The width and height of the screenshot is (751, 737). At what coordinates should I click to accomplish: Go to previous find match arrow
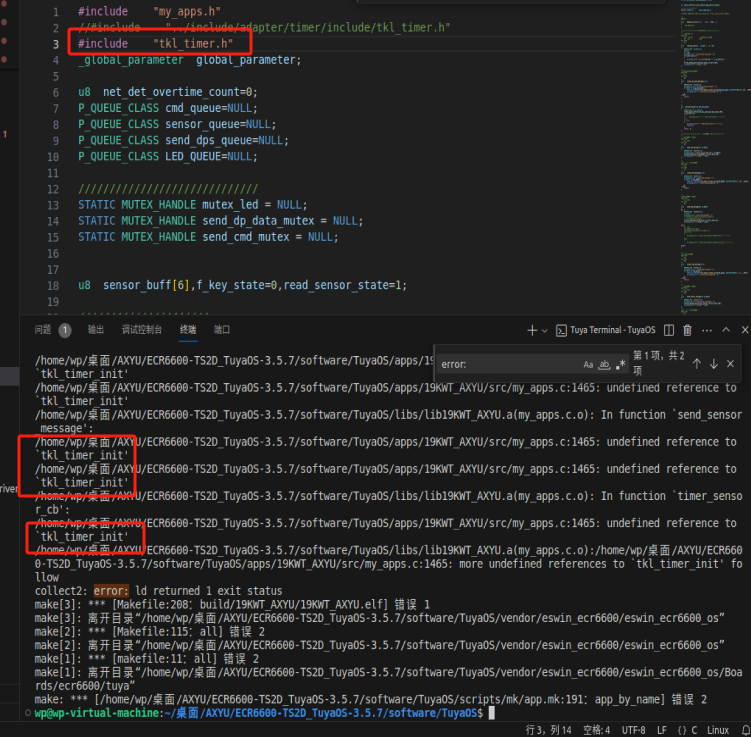(x=697, y=364)
